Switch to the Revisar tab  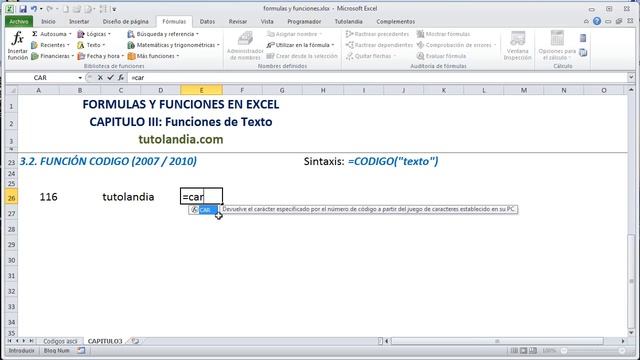pyautogui.click(x=238, y=22)
